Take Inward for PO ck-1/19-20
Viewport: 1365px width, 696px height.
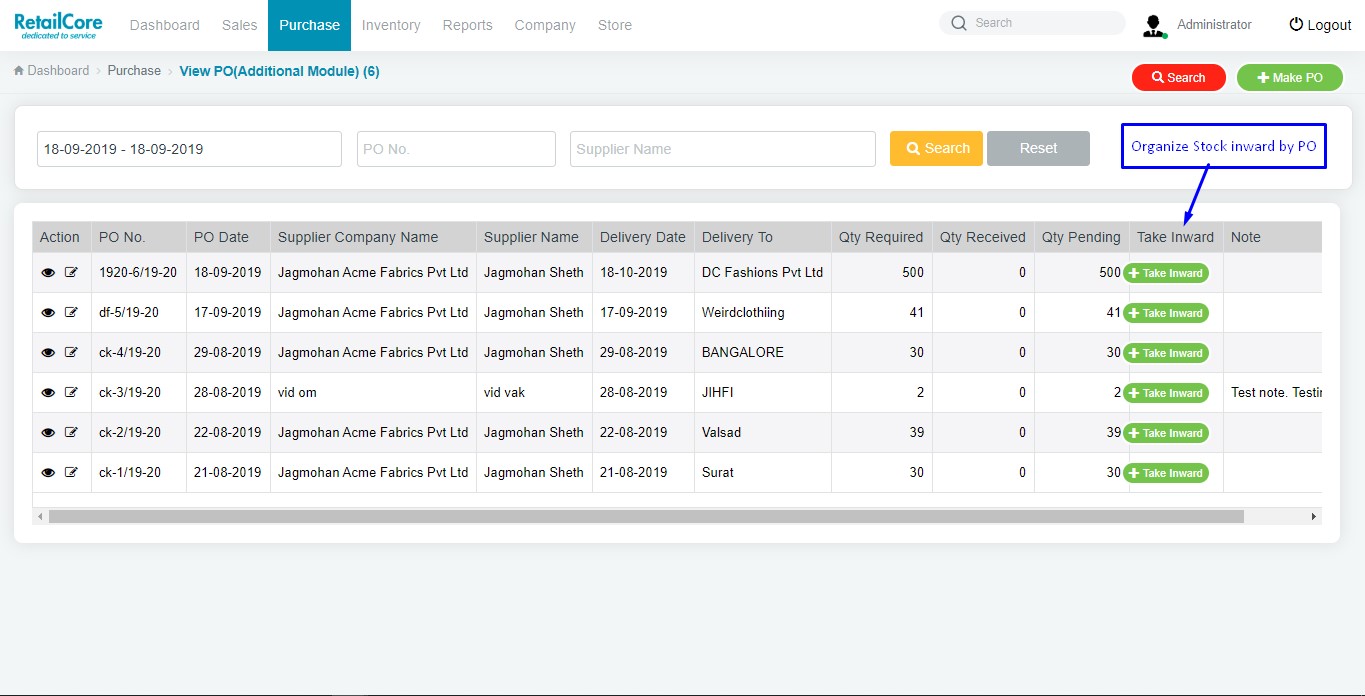coord(1166,473)
